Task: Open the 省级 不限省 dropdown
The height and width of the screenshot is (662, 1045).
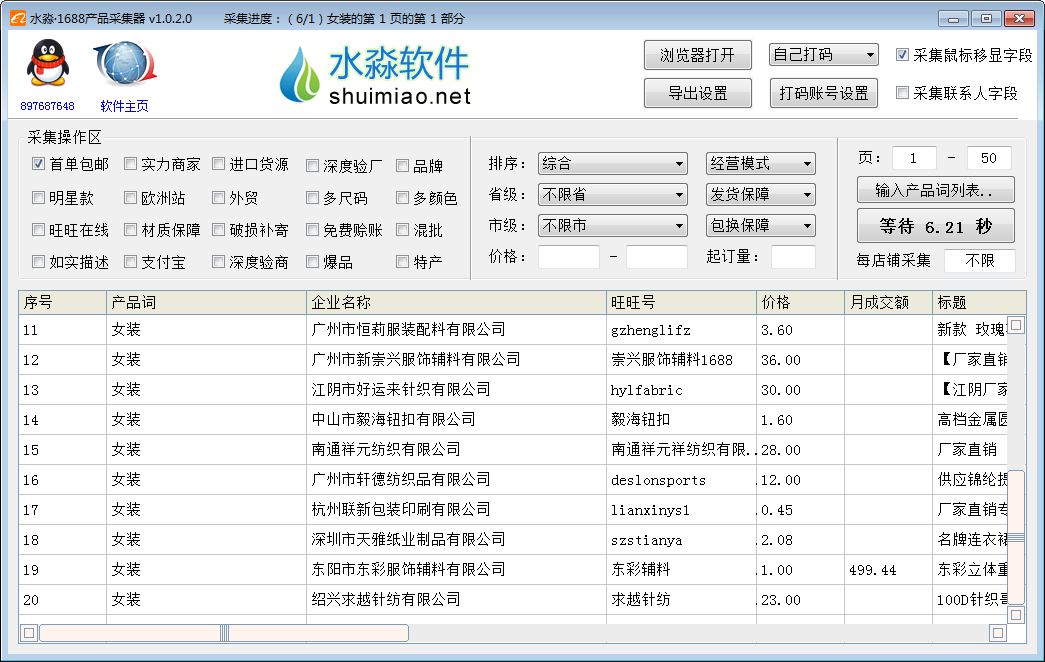Action: (612, 195)
